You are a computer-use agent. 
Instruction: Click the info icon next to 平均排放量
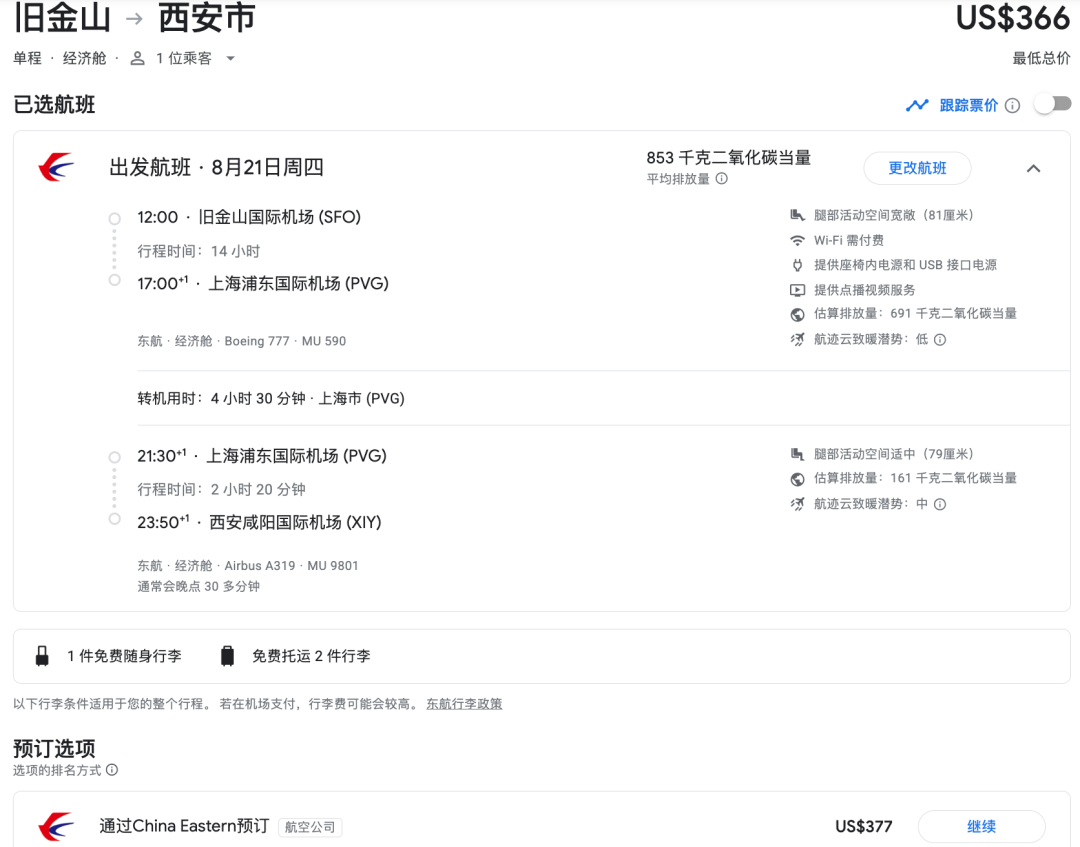721,179
